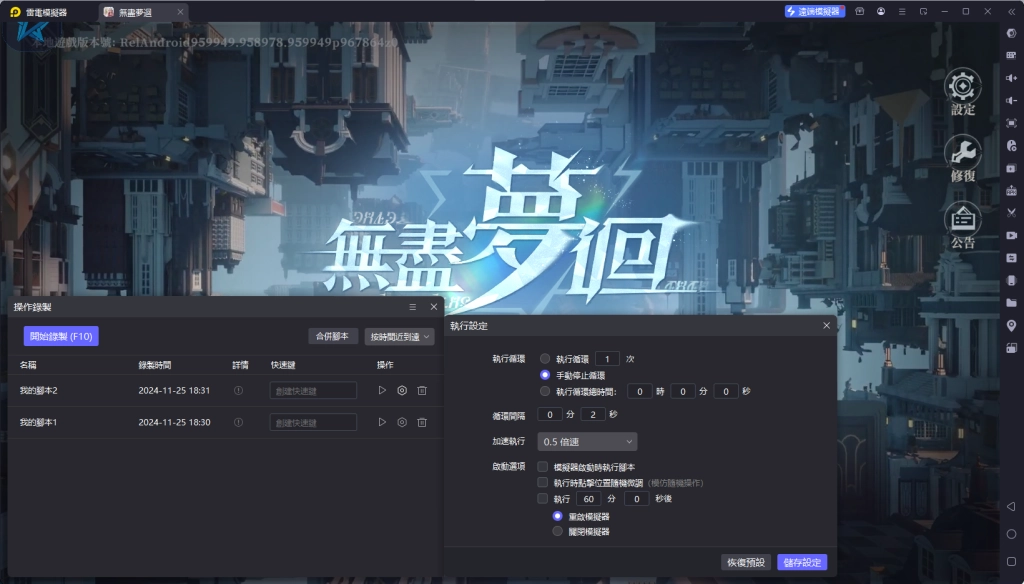Click the Android recents square button

coord(1011,561)
